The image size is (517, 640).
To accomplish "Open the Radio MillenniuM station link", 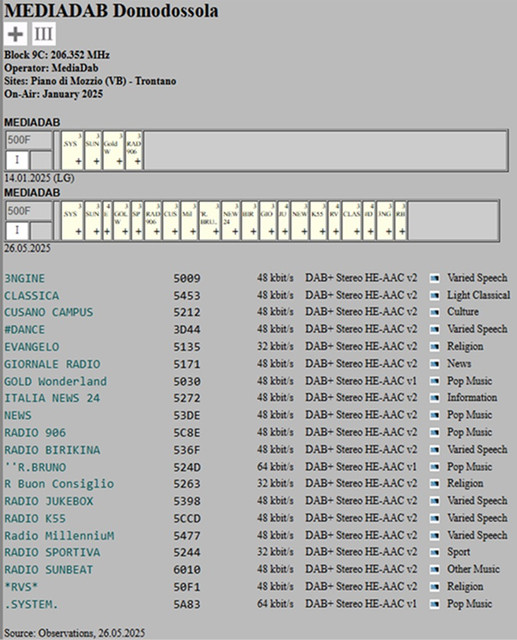I will coord(59,536).
